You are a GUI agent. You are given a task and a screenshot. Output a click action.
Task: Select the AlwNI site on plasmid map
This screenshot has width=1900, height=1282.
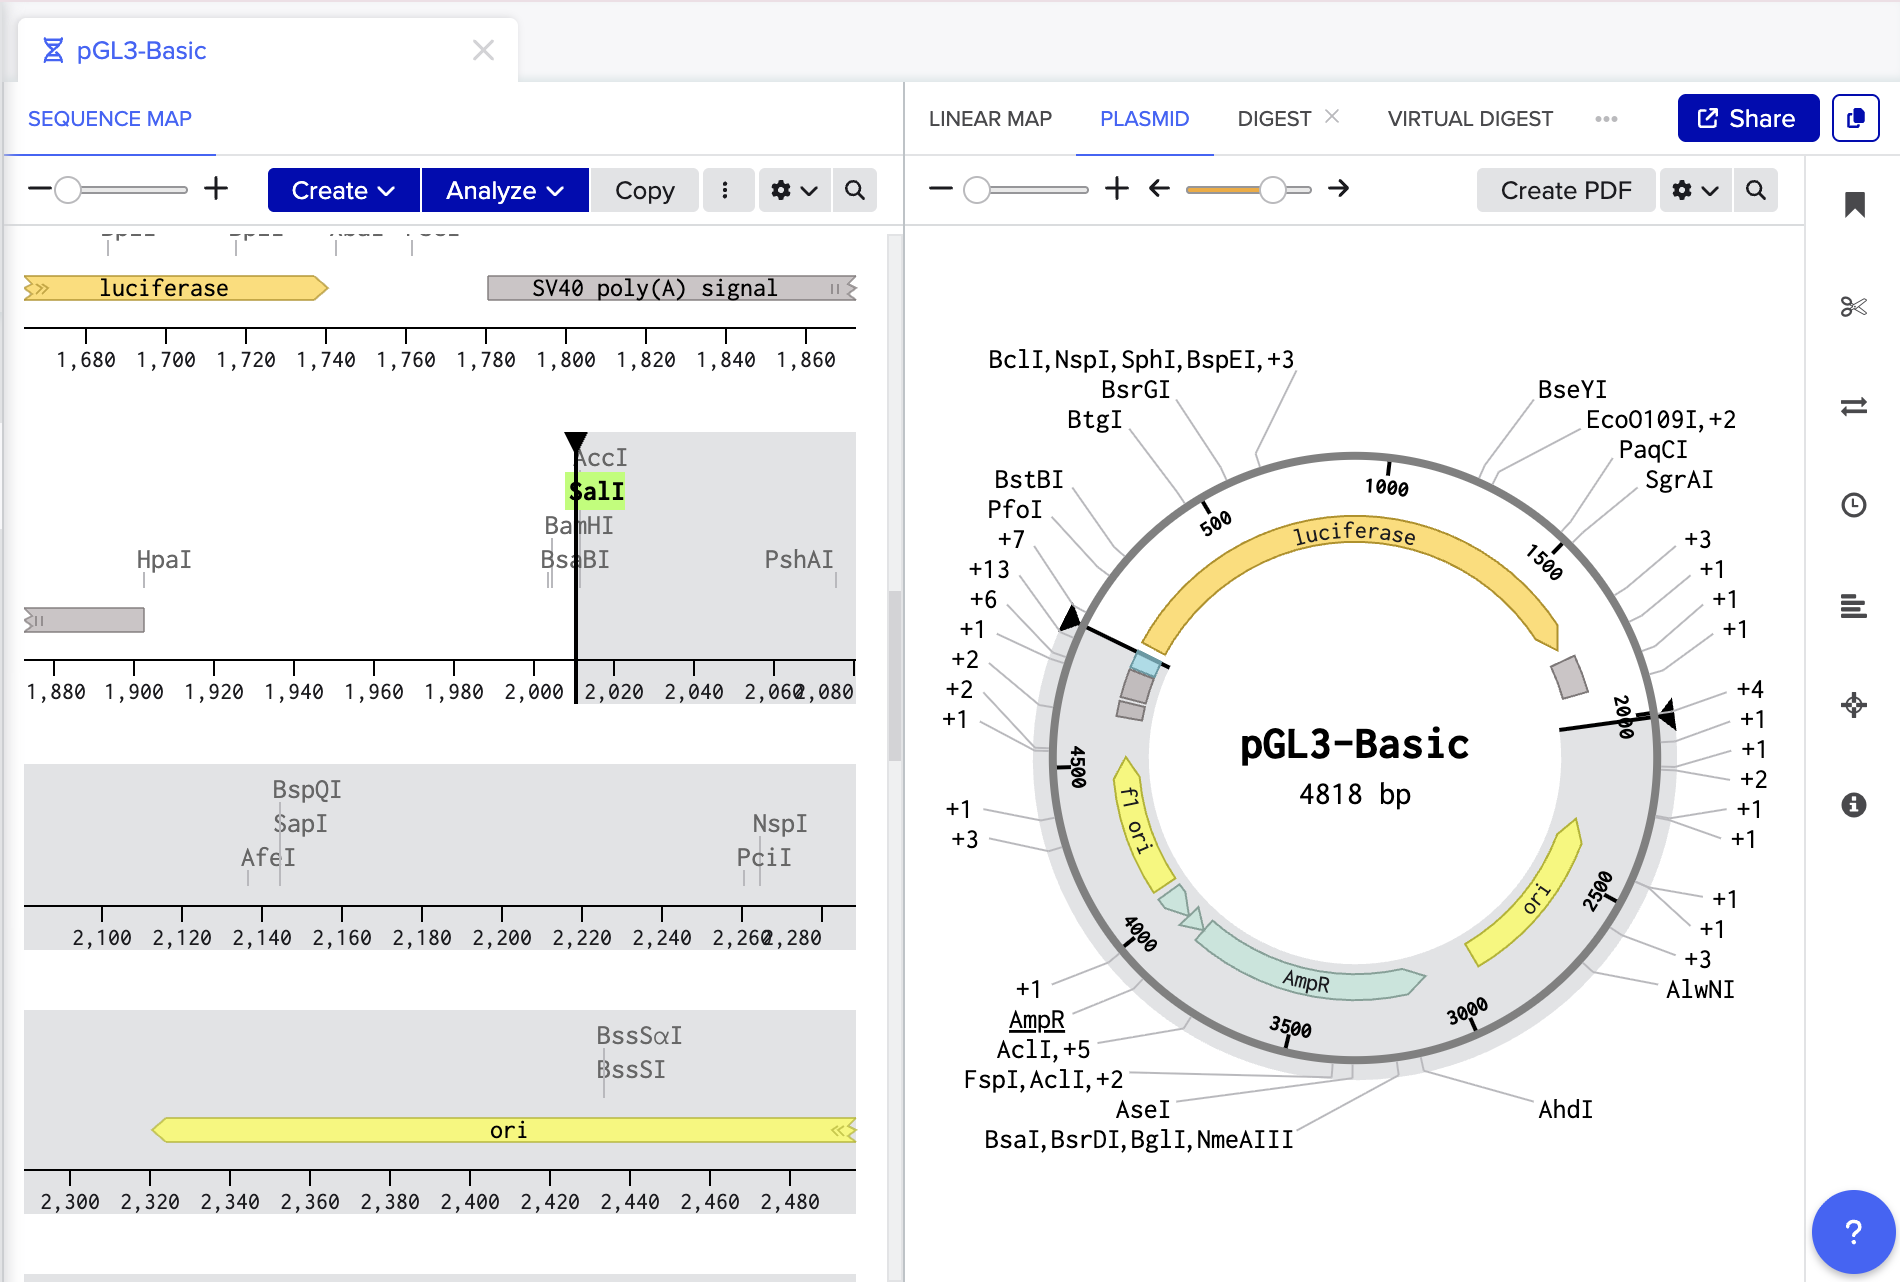(1700, 989)
